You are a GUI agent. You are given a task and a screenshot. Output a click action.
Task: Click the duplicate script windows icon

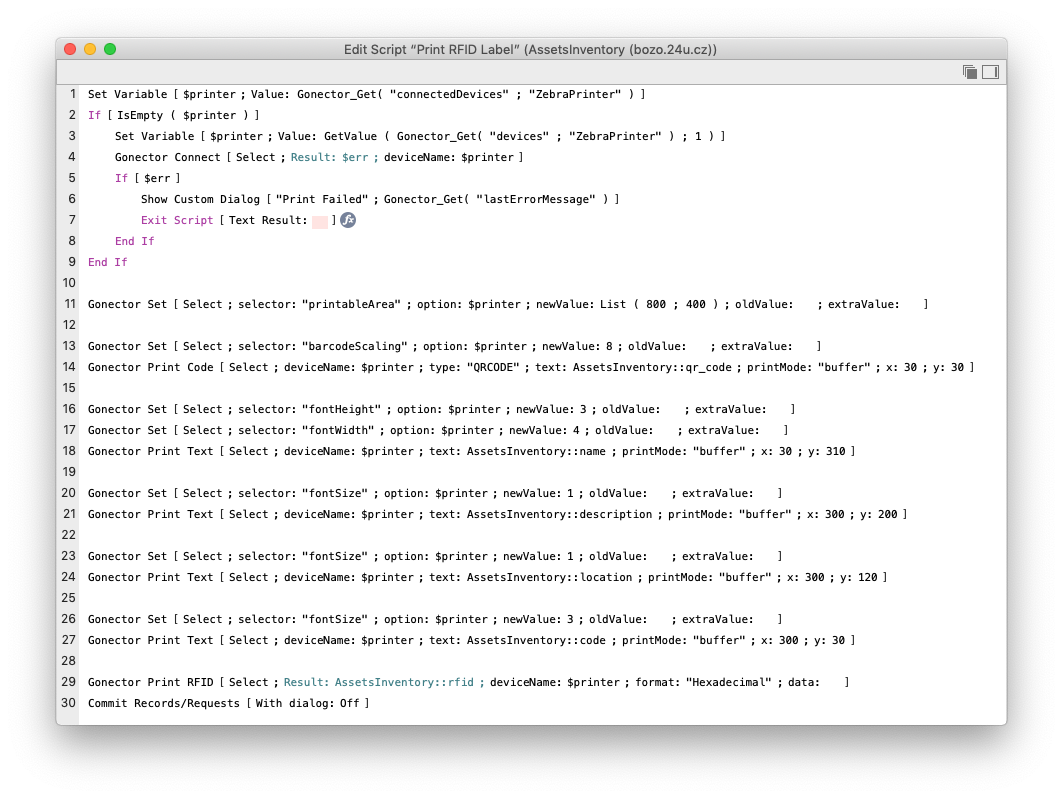pyautogui.click(x=970, y=72)
